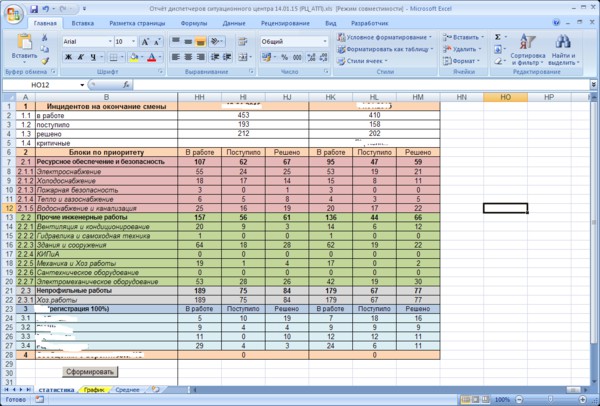Screen dimensions: 600x406
Task: Toggle align text left
Action: click(176, 57)
